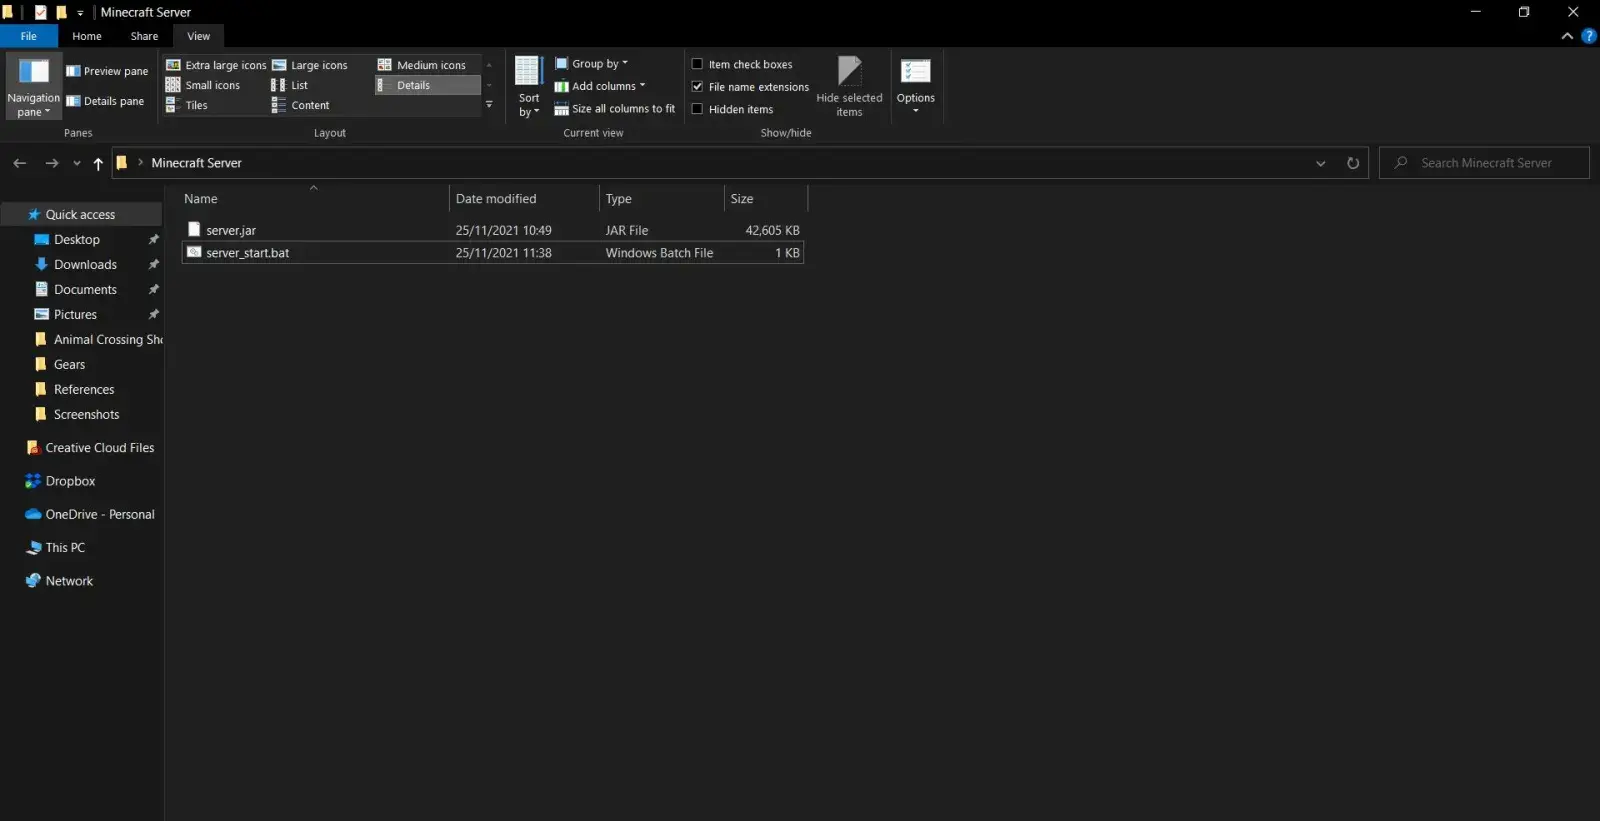Toggle the Preview pane
Screen dimensions: 1600x821
coord(107,71)
